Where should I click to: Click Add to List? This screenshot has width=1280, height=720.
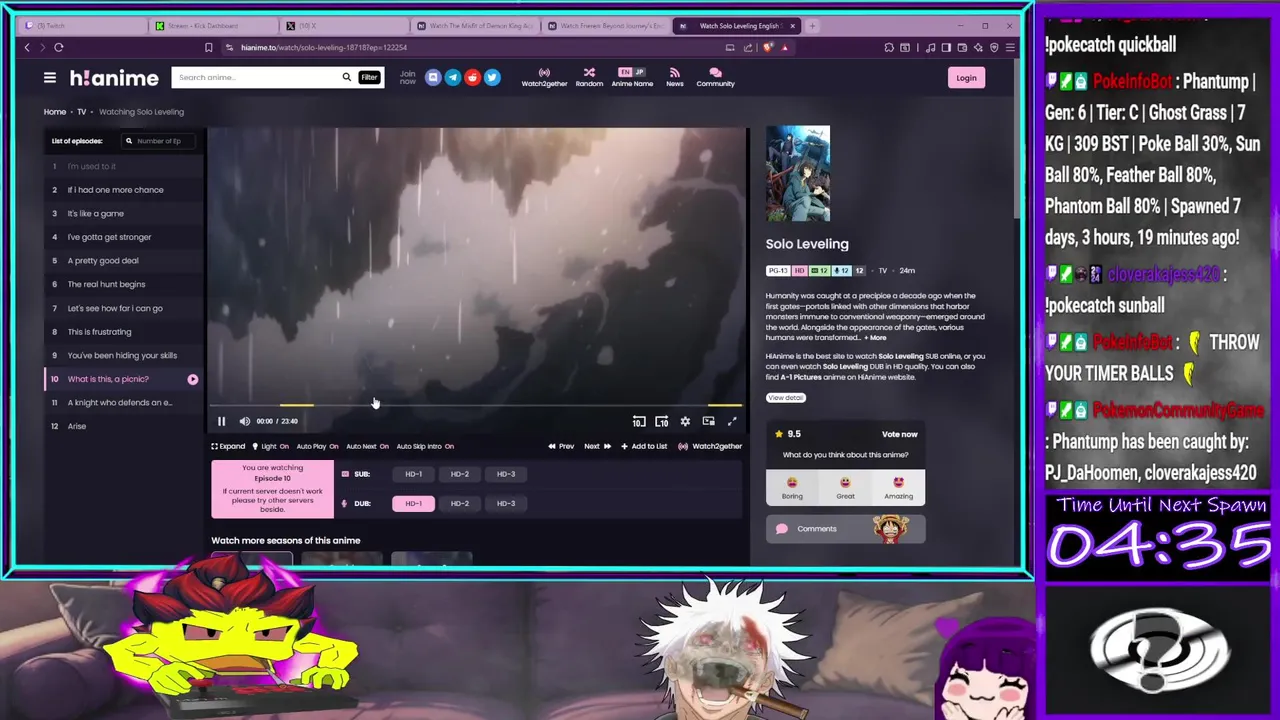pyautogui.click(x=644, y=446)
